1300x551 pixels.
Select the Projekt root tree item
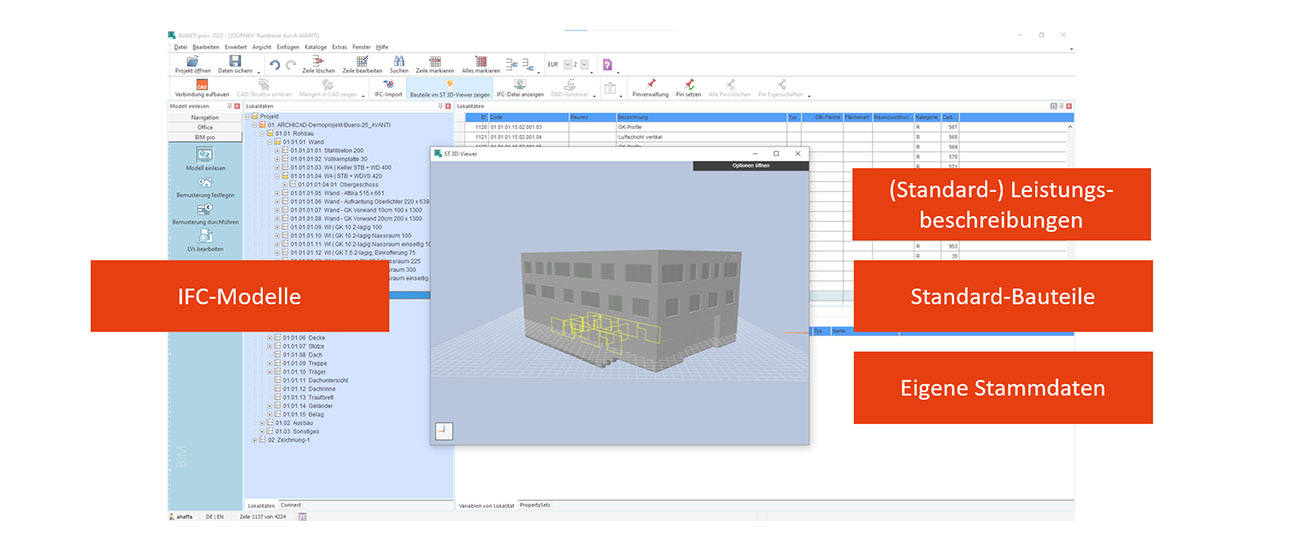[269, 116]
